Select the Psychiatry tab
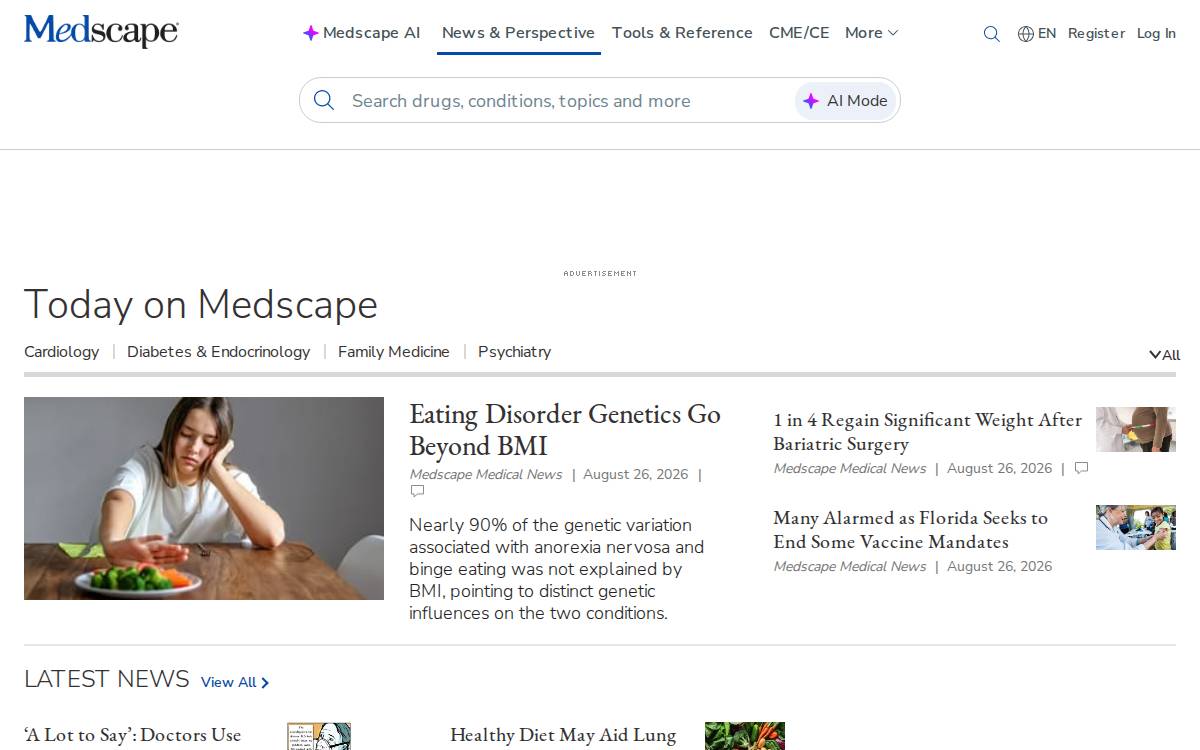1200x750 pixels. pos(514,352)
